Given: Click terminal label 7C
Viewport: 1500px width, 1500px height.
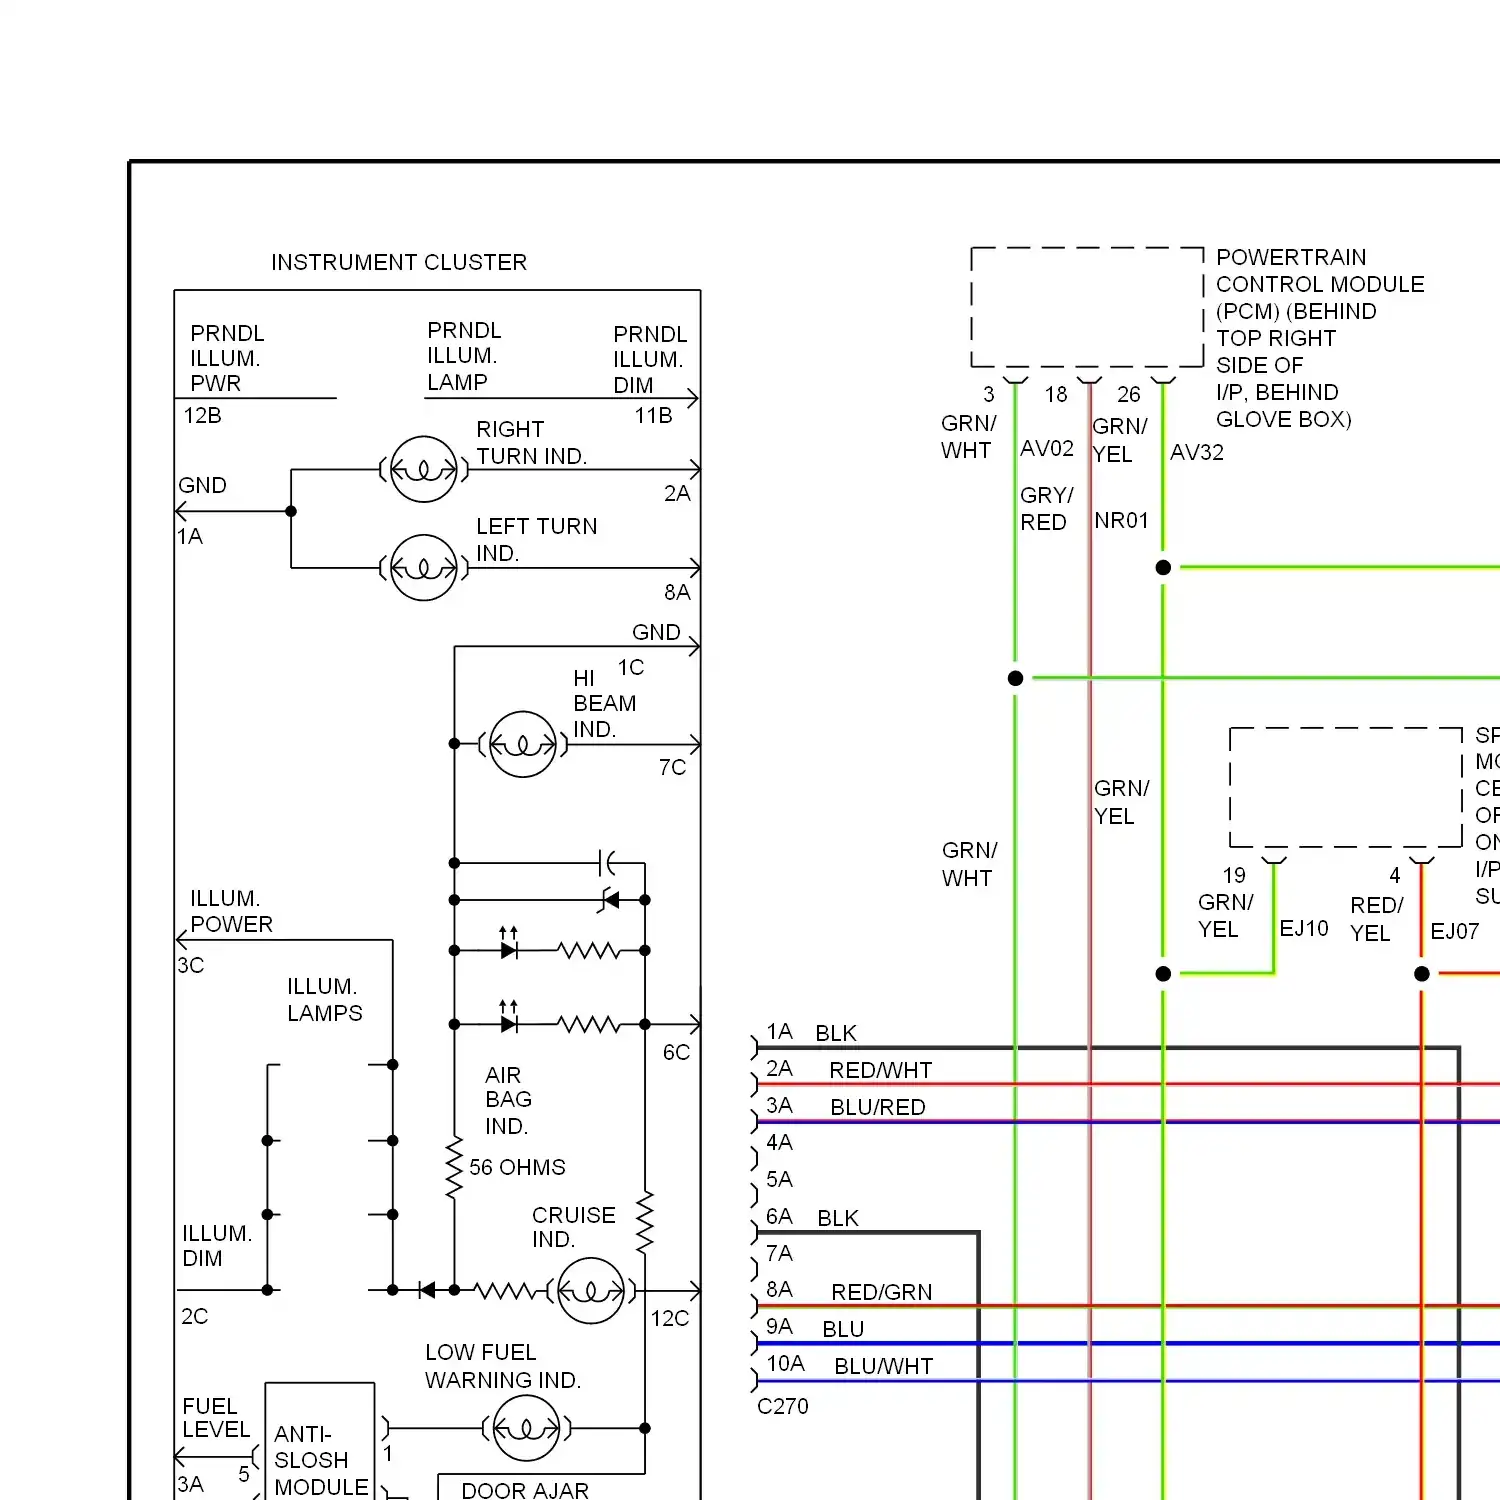Looking at the screenshot, I should click(672, 767).
